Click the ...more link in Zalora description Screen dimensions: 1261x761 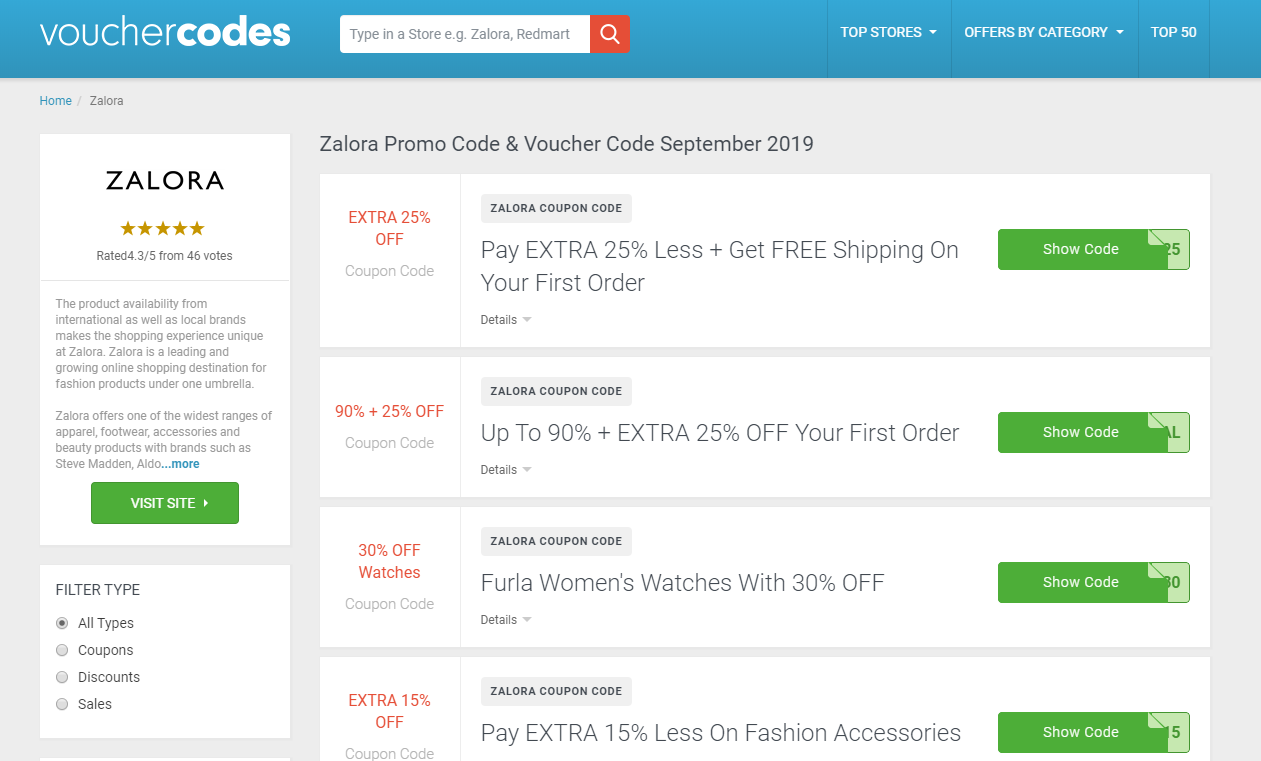point(181,464)
